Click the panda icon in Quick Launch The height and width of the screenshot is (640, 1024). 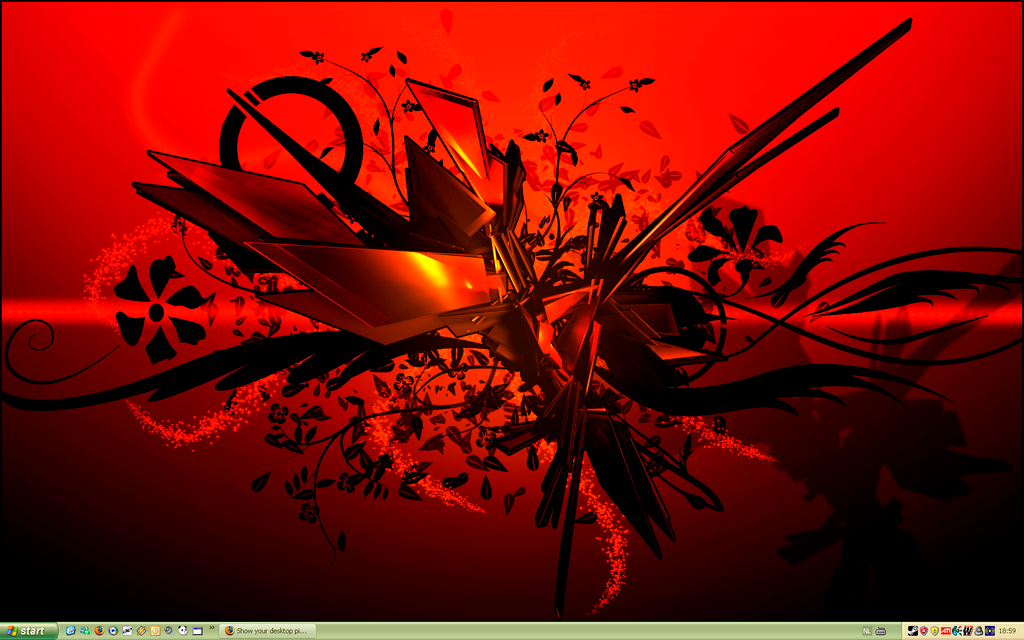click(183, 631)
